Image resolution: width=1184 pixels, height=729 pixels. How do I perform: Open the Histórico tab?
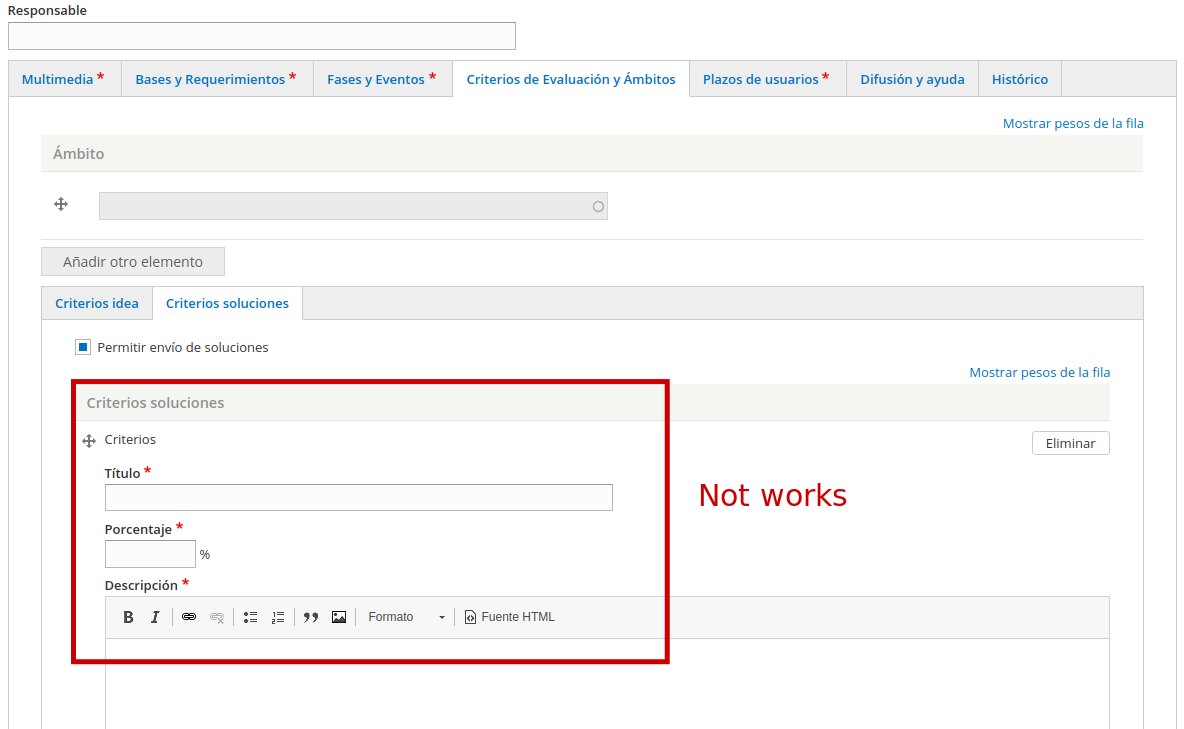[1019, 77]
